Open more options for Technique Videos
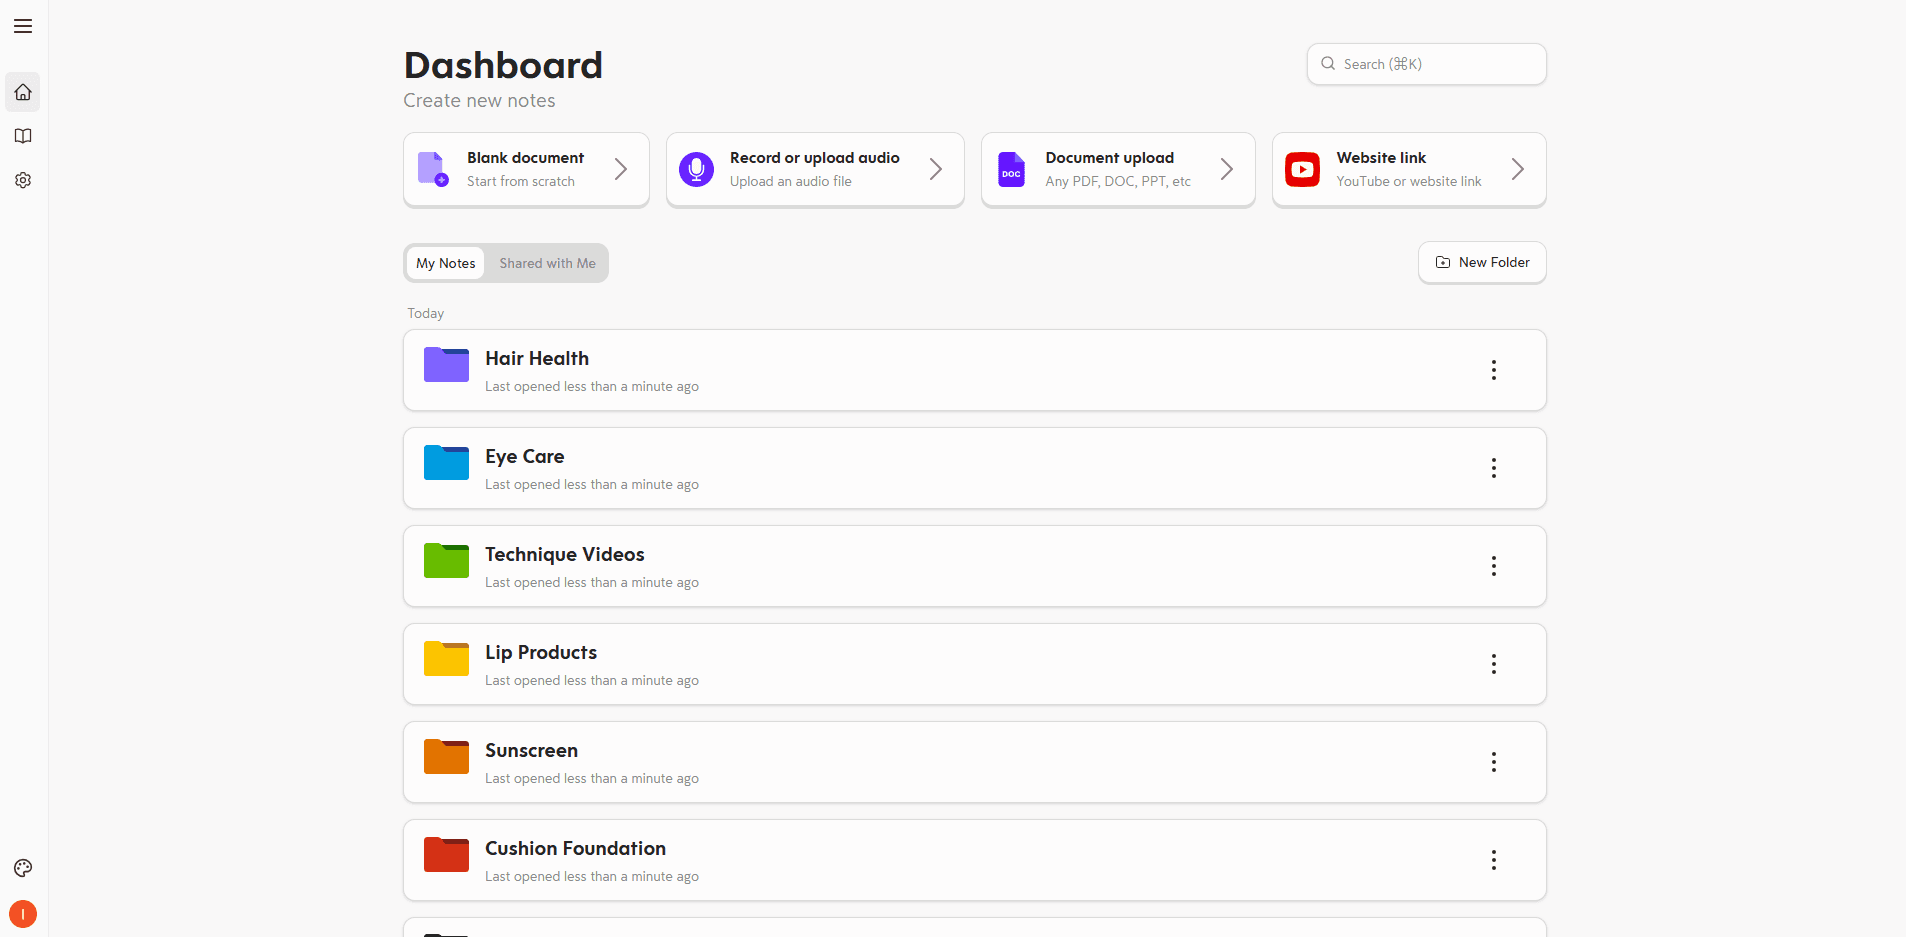The image size is (1906, 937). pos(1494,566)
